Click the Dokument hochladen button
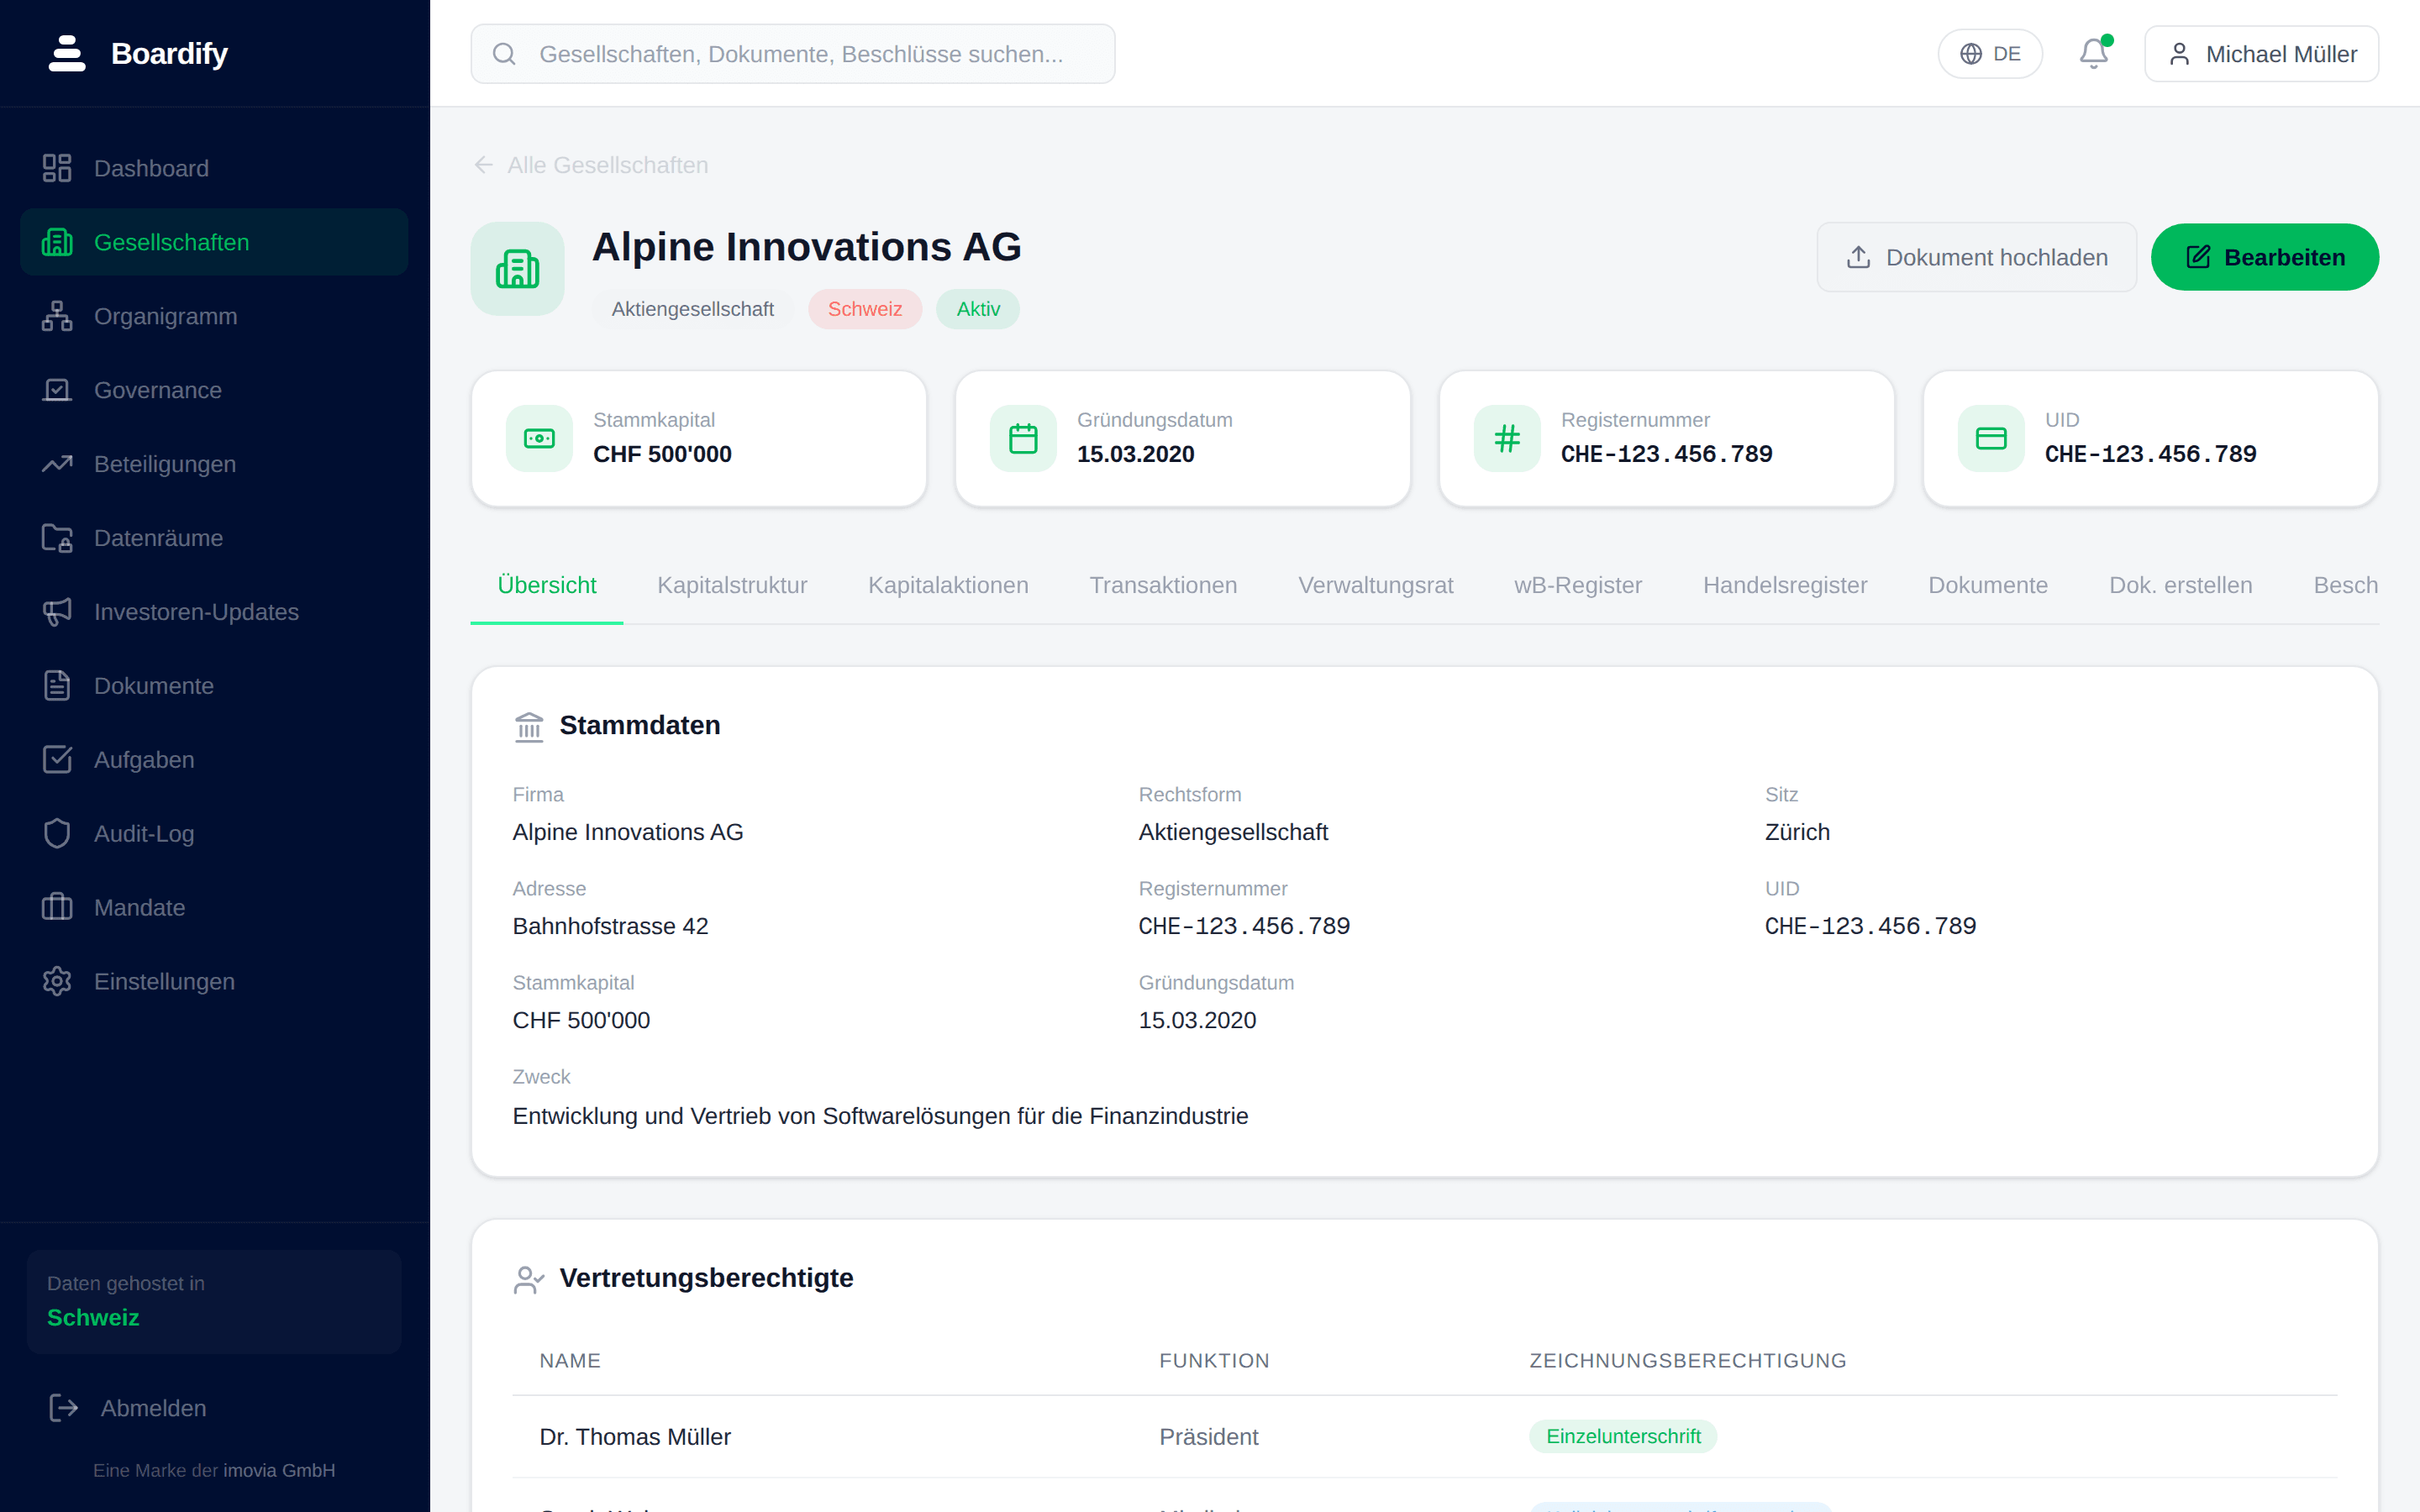The height and width of the screenshot is (1512, 2420). 1976,257
